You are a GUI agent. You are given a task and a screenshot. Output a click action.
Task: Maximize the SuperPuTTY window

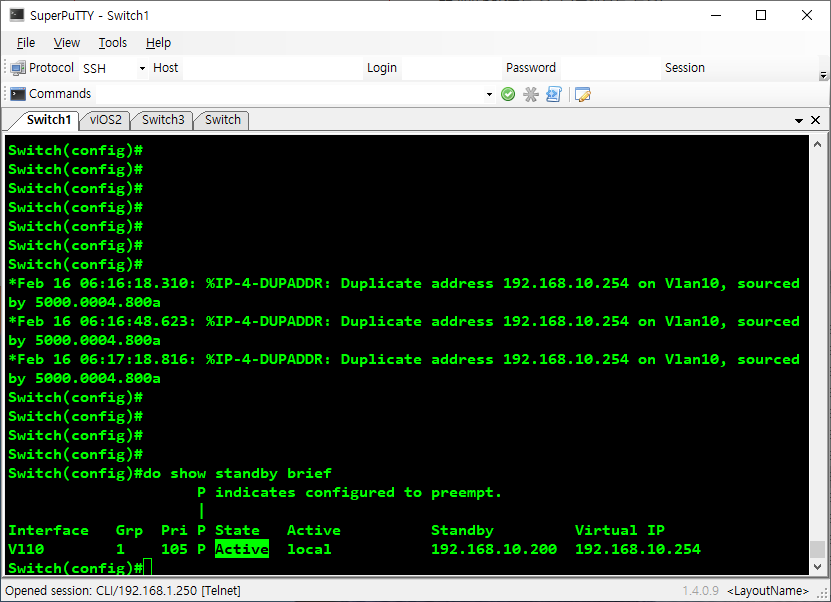pos(761,15)
